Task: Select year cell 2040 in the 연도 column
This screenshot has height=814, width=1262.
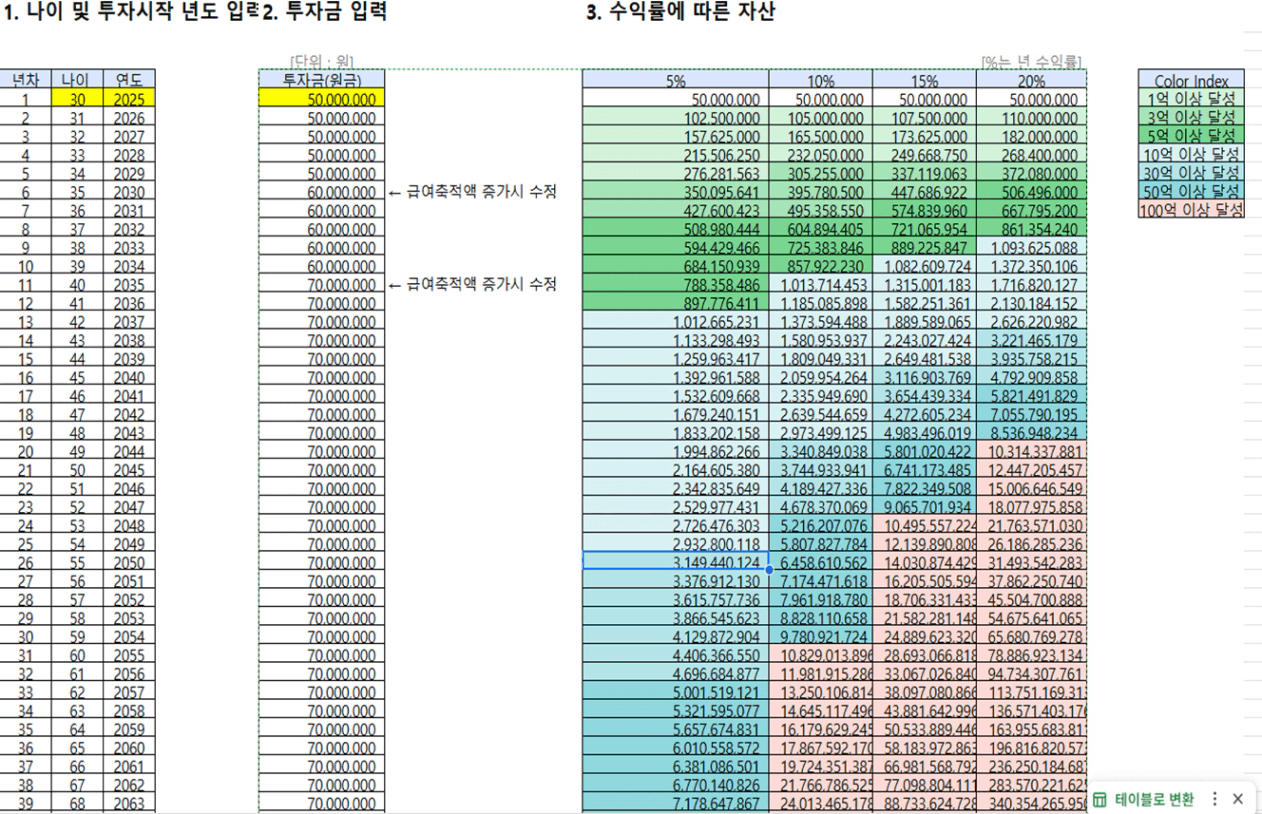Action: 129,377
